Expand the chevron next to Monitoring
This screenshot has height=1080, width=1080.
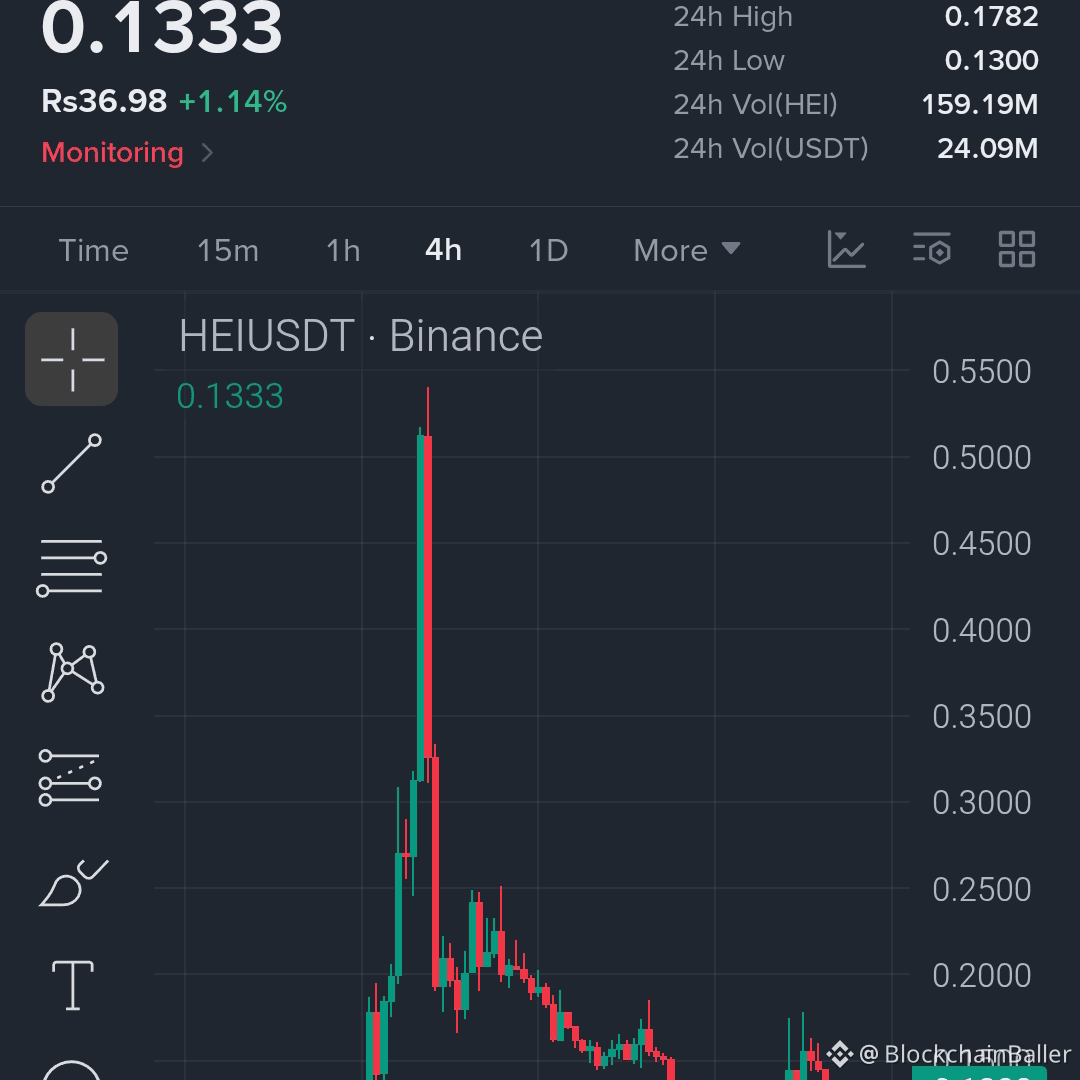click(207, 152)
